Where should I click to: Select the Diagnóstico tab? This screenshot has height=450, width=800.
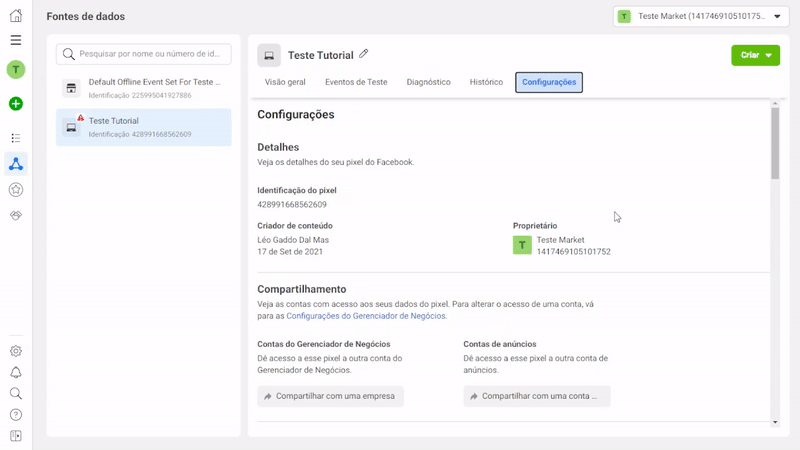pos(428,82)
